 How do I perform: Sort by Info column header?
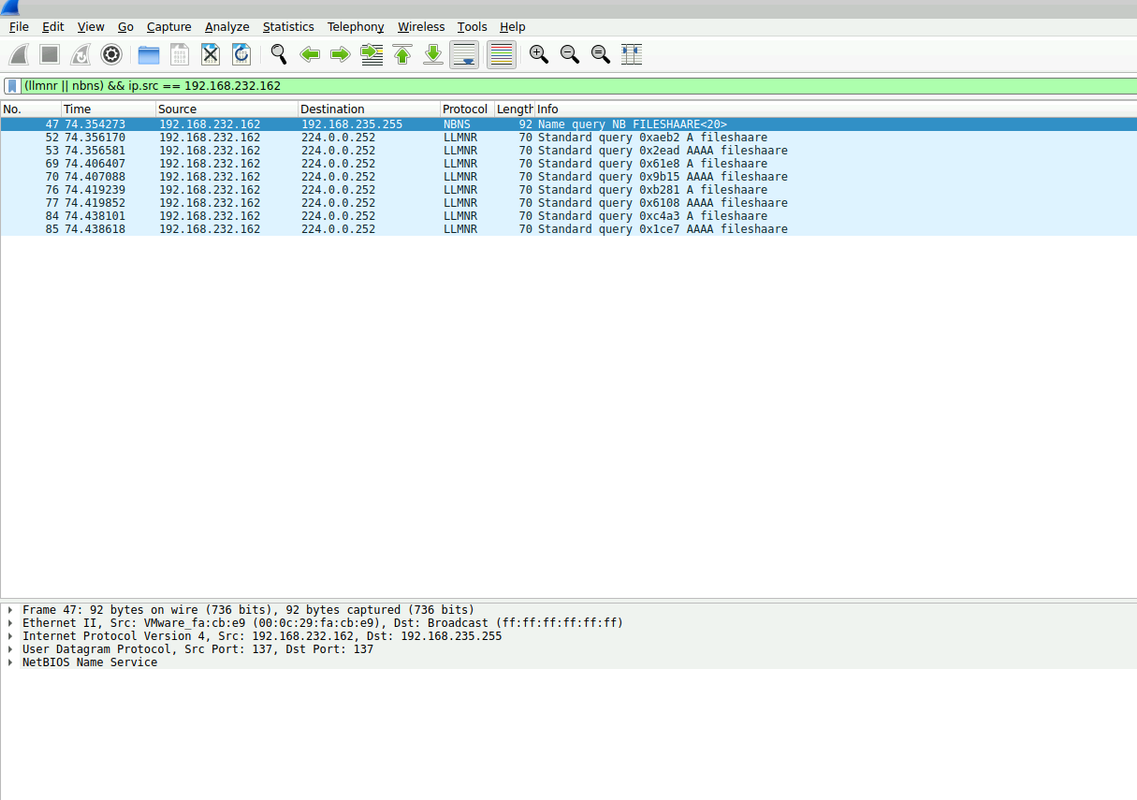(835, 109)
